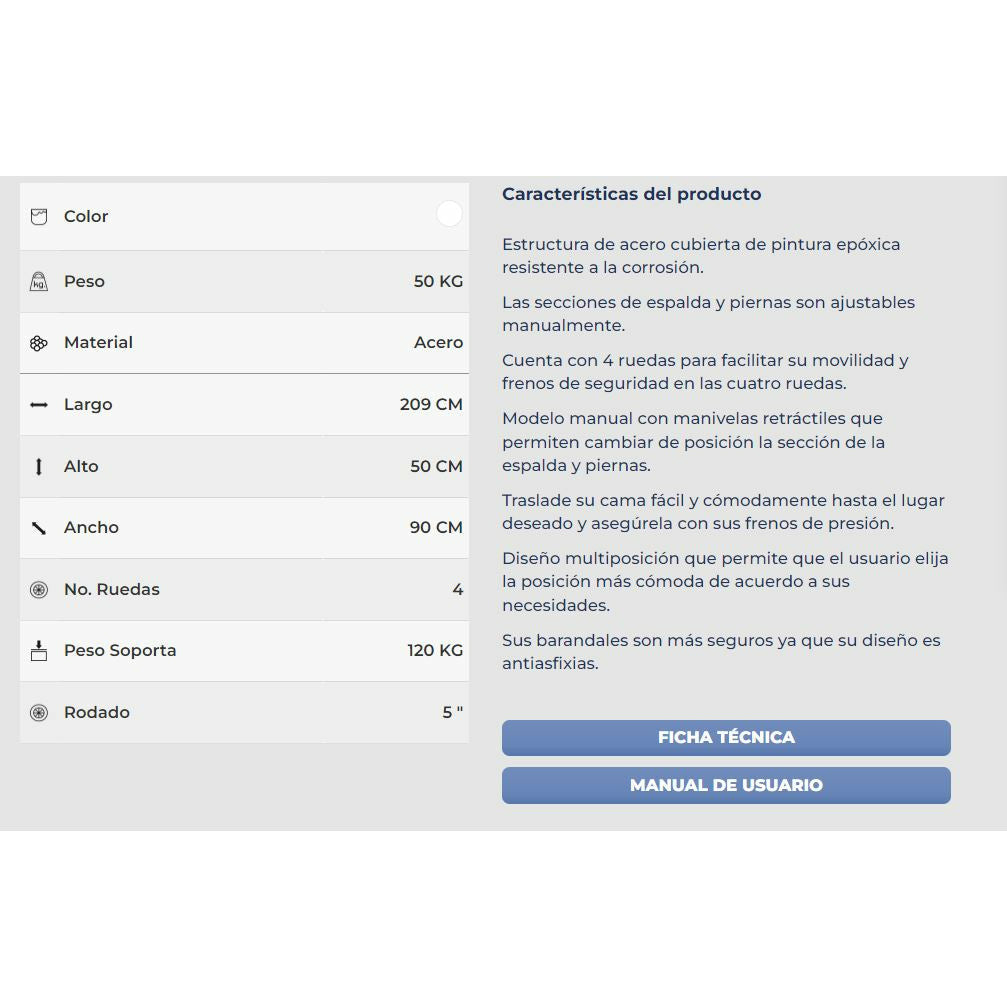Open the MANUAL DE USUARIO
The width and height of the screenshot is (1007, 1007).
coord(726,785)
